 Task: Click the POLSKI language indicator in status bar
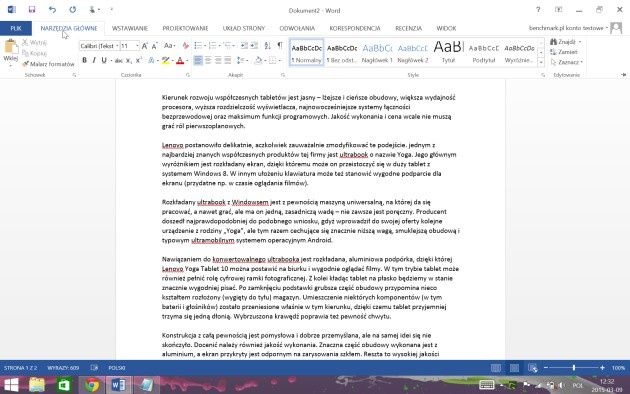coord(117,367)
